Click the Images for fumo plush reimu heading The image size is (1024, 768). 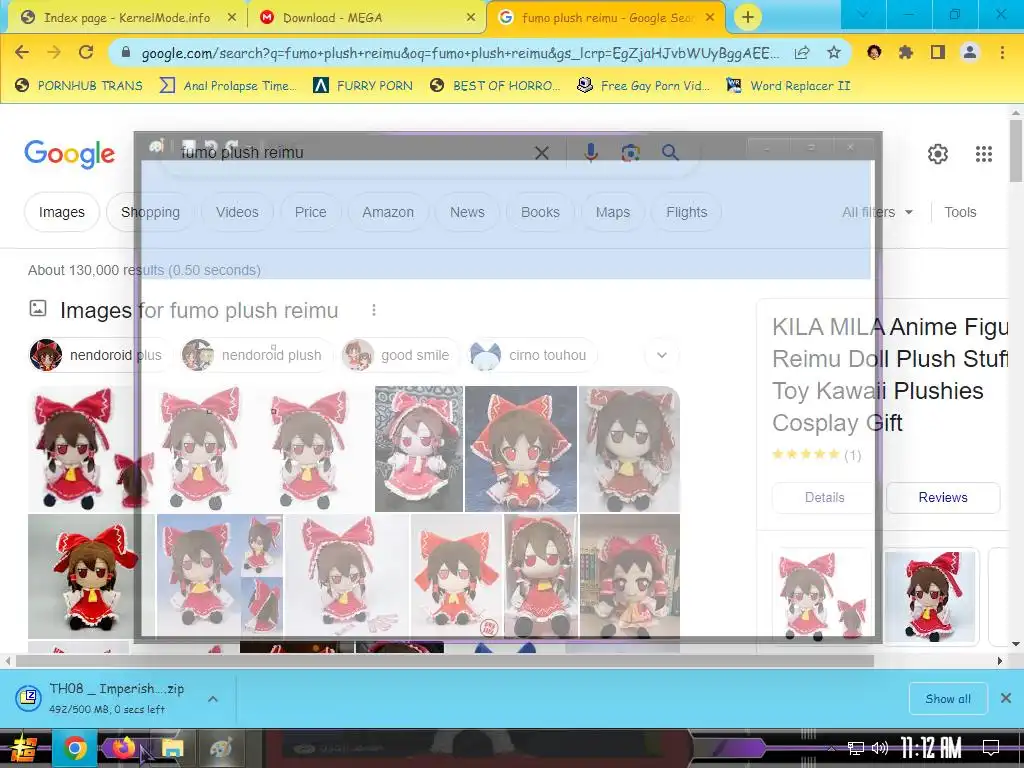point(199,310)
